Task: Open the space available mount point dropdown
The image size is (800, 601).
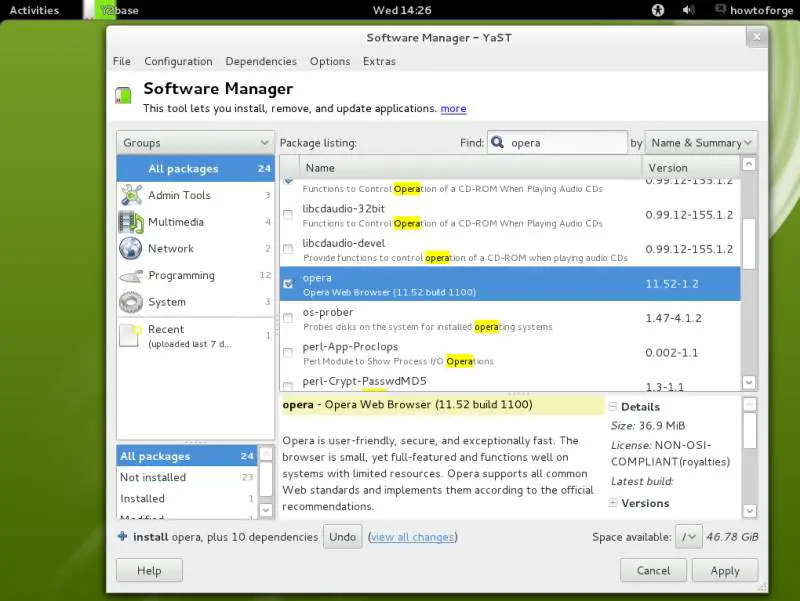Action: pos(689,537)
